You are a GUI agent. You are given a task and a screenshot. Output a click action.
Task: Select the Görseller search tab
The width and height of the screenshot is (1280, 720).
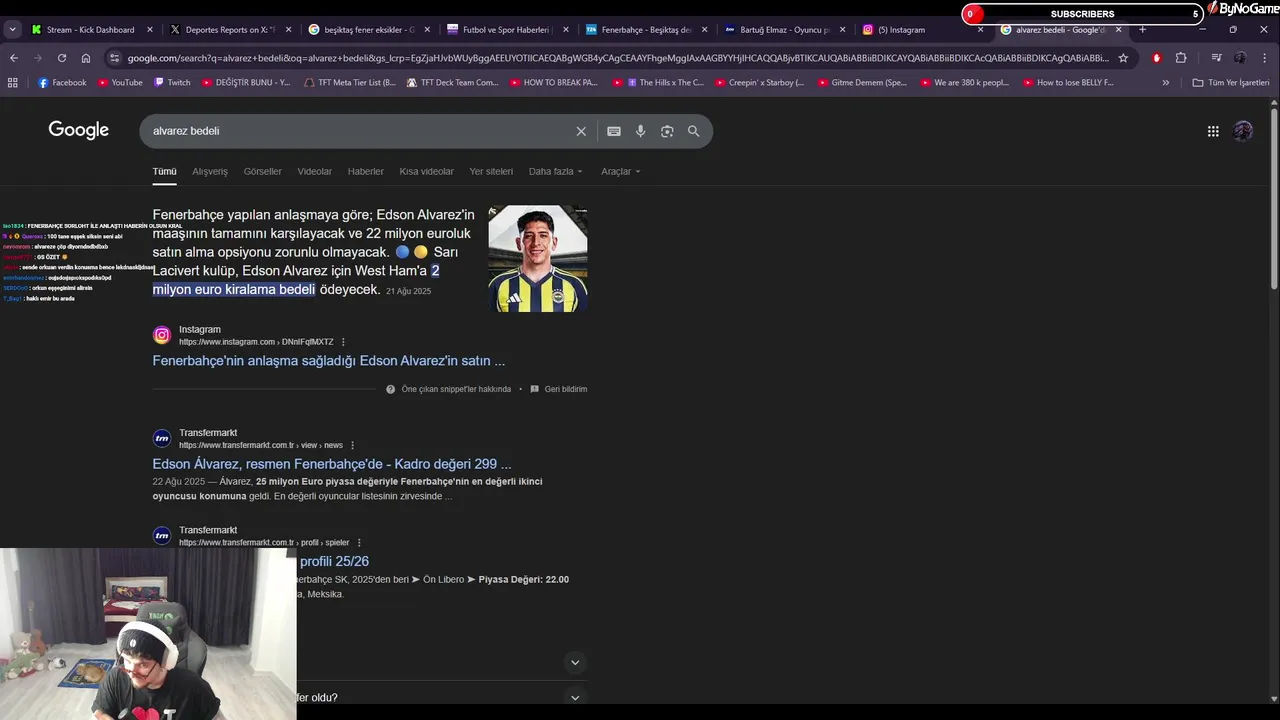262,171
